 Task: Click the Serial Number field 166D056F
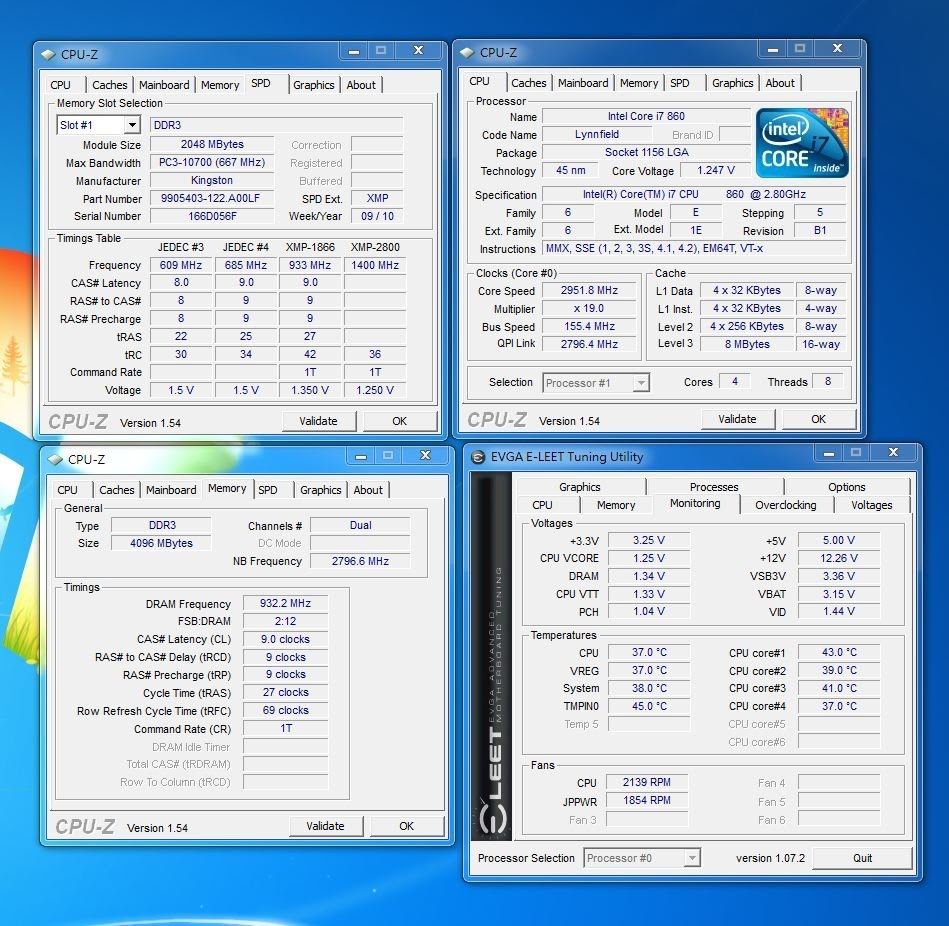click(211, 216)
